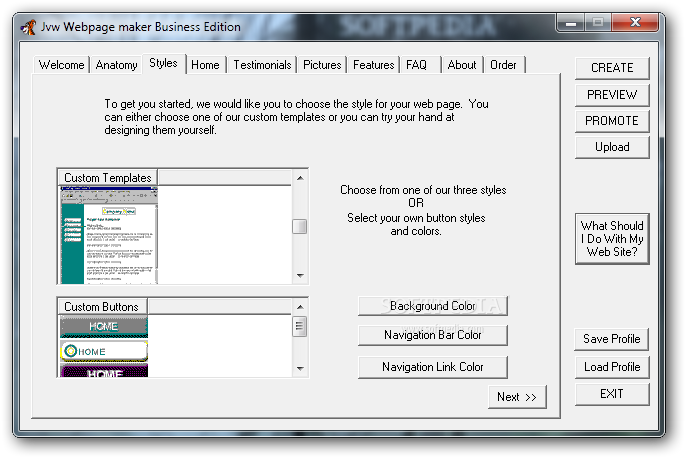Choose the gray HOME button style
686x458 pixels.
click(104, 327)
